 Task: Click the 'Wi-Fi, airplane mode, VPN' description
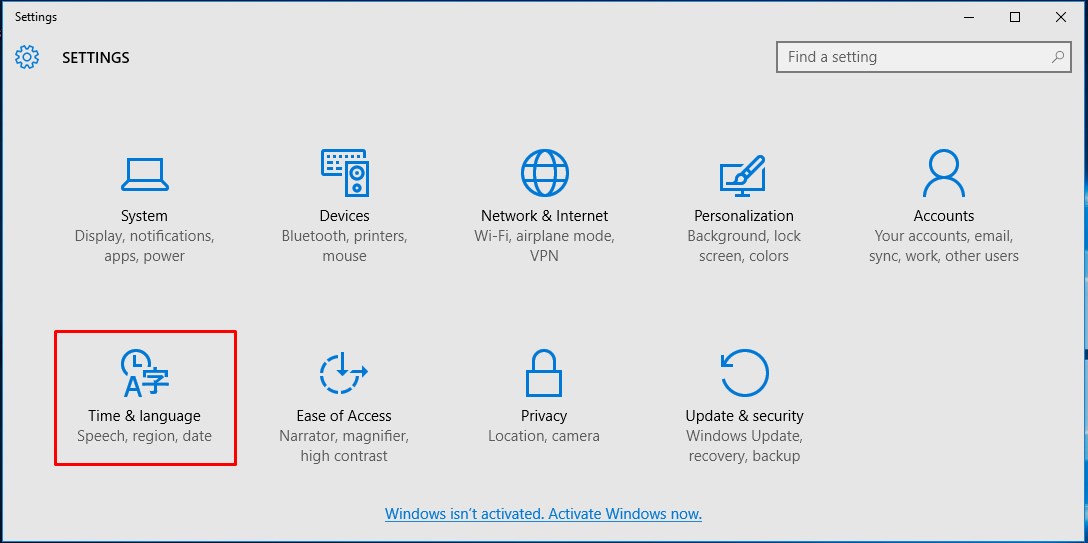pyautogui.click(x=544, y=246)
